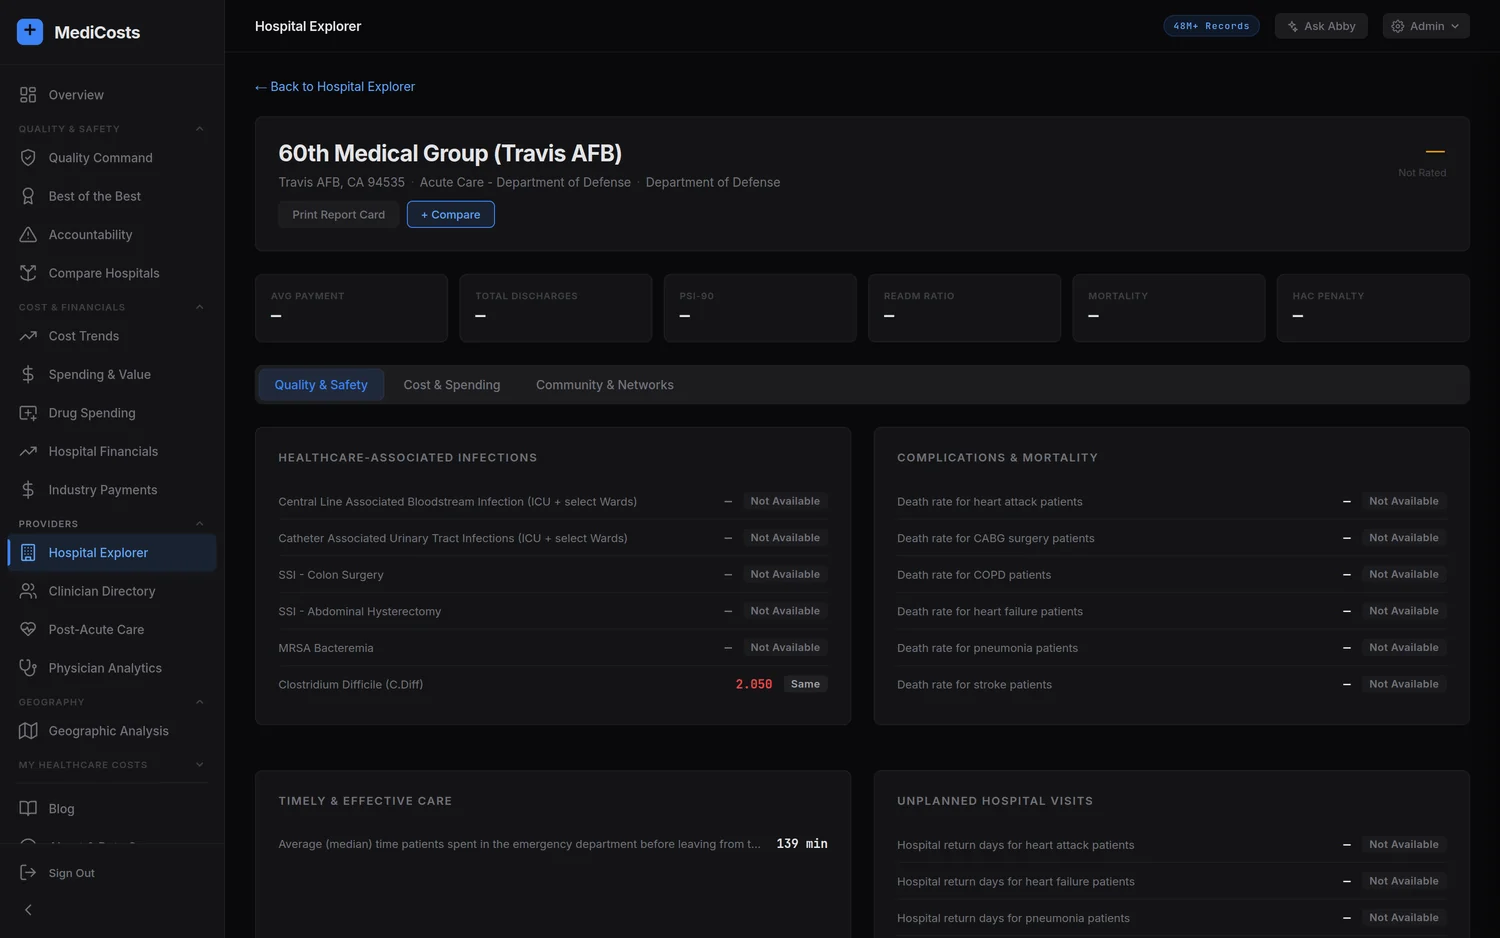Click the 2.050 C.Diff value
Screen dimensions: 1500x938
coord(754,685)
